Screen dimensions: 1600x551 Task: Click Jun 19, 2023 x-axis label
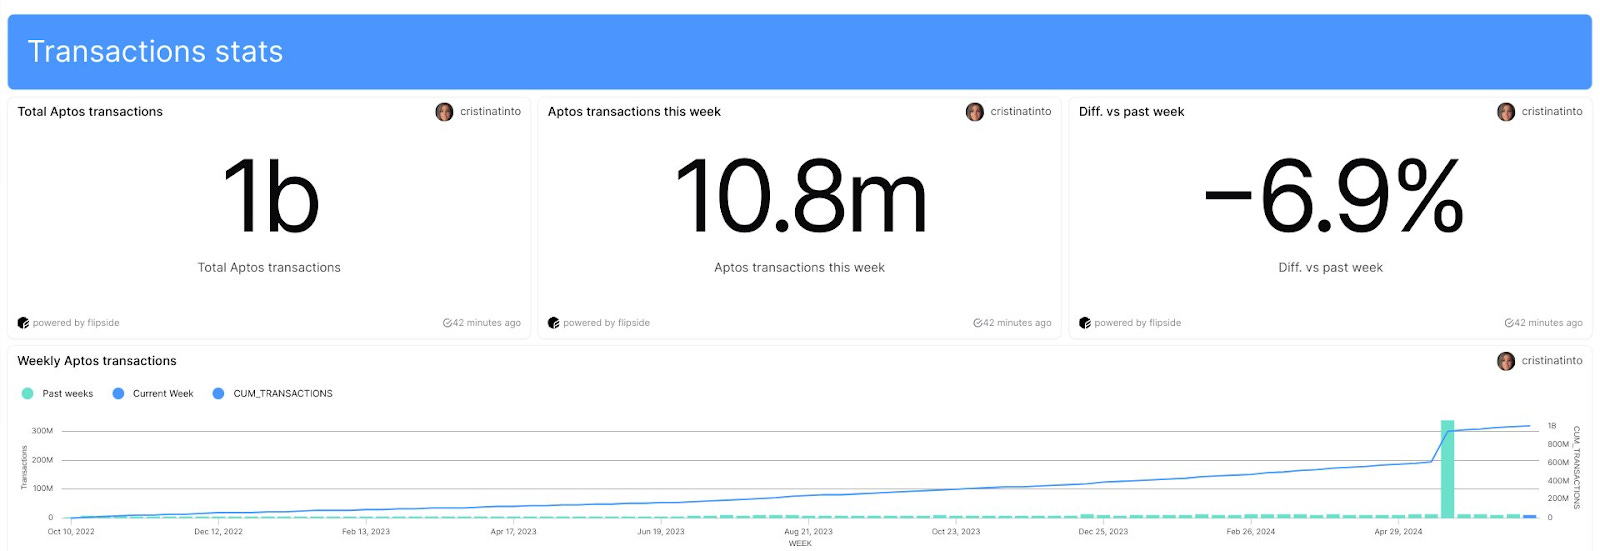pos(661,532)
